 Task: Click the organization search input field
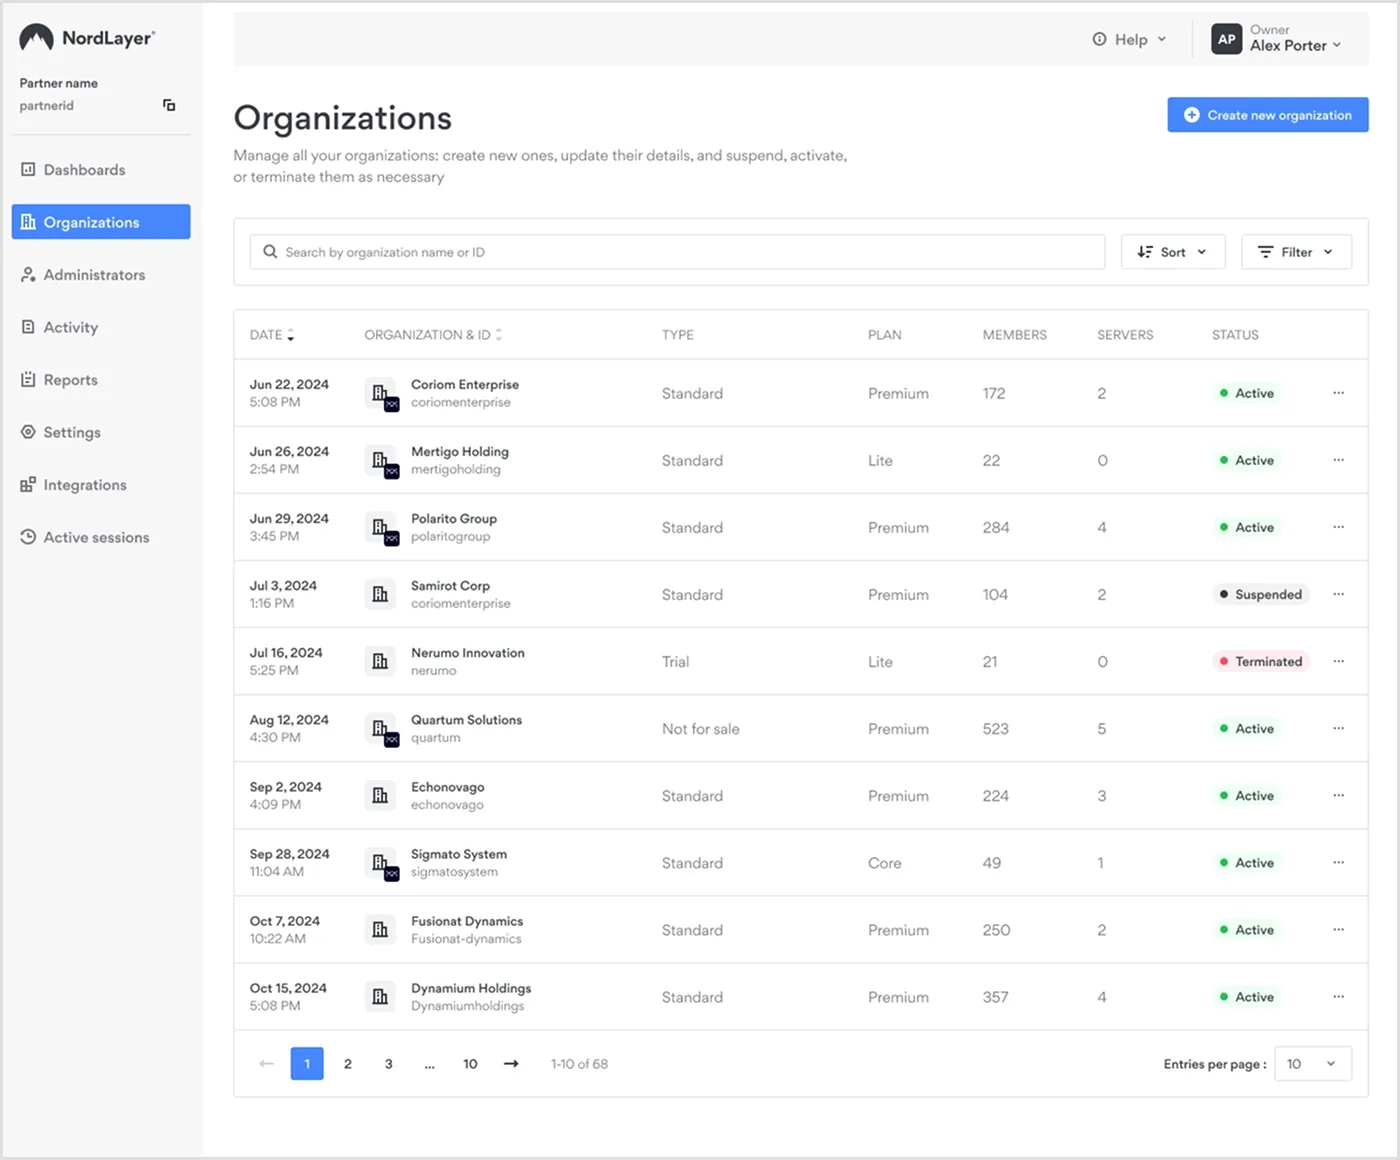pos(676,251)
